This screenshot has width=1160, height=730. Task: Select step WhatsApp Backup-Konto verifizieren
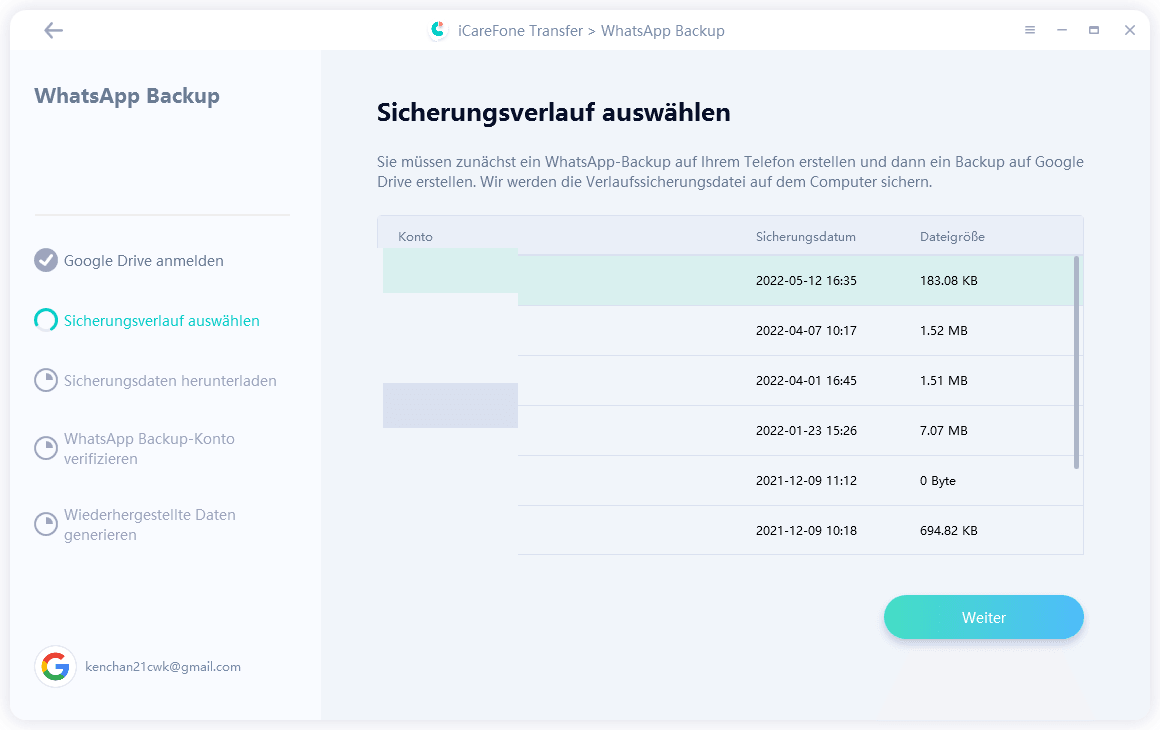point(149,448)
